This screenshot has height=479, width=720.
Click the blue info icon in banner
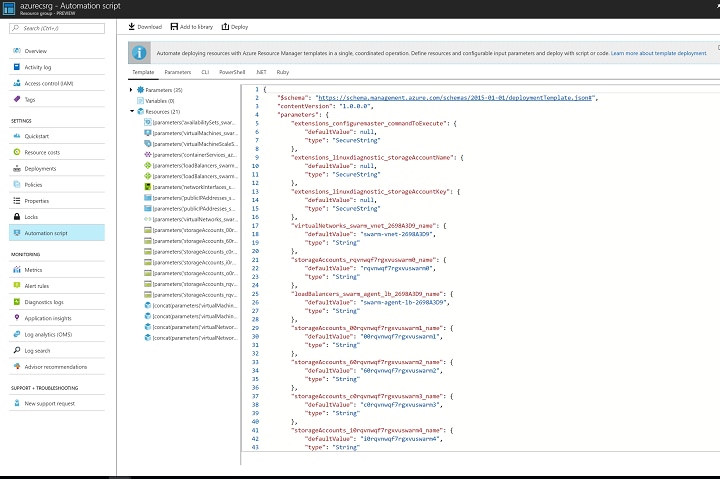139,53
